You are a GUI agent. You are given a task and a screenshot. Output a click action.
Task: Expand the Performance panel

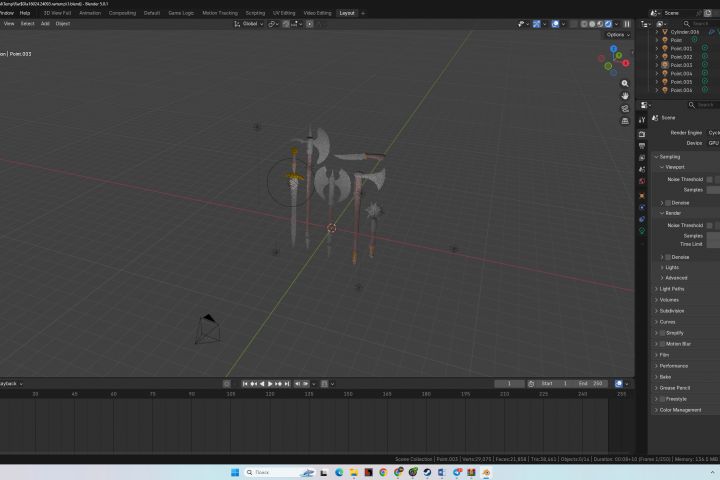tap(673, 366)
